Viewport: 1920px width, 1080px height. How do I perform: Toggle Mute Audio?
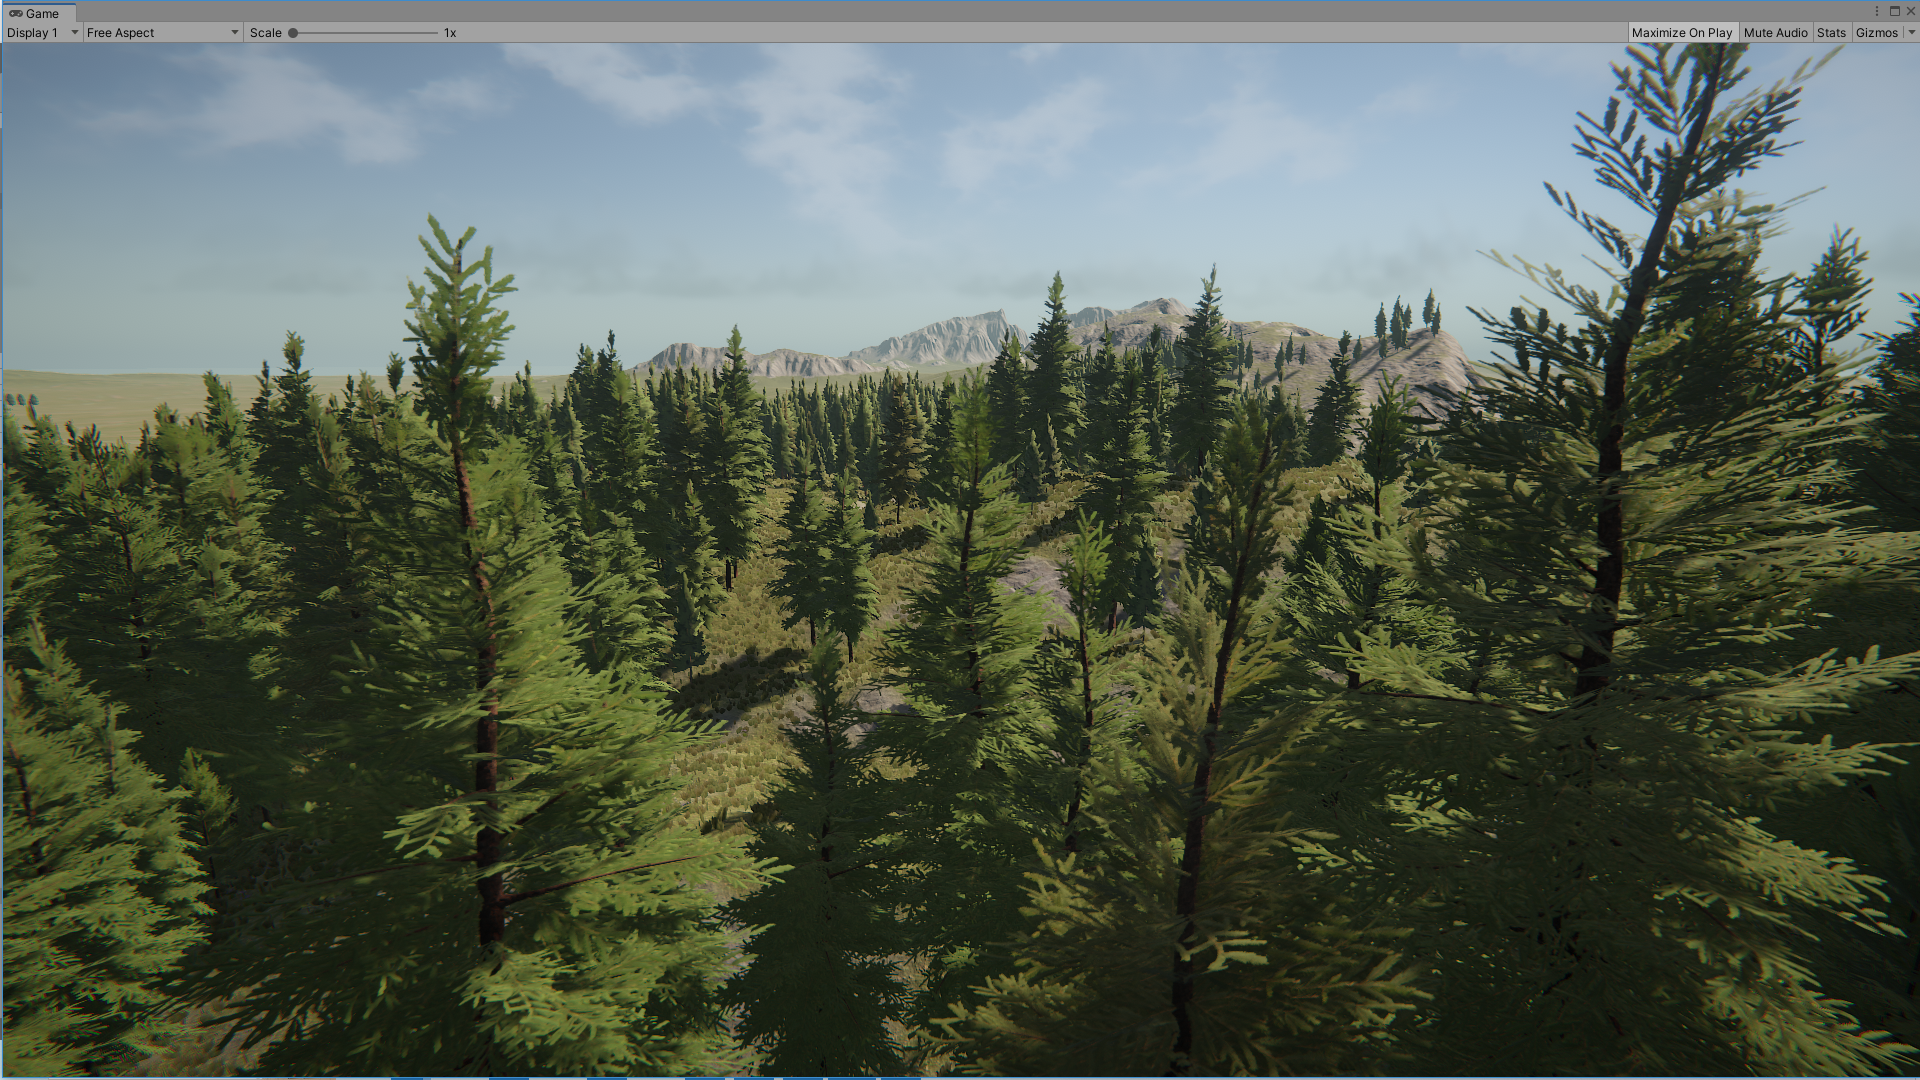(1775, 33)
